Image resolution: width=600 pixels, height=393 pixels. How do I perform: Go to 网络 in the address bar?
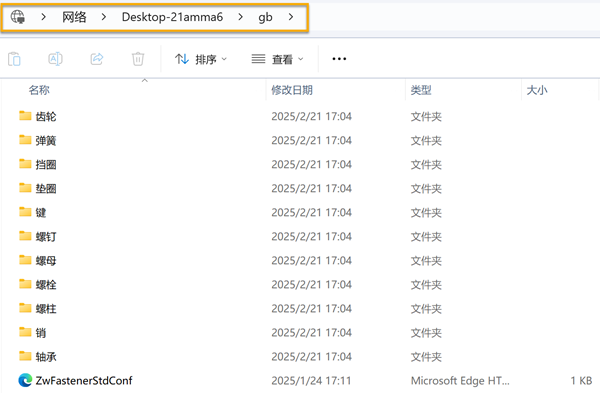74,17
